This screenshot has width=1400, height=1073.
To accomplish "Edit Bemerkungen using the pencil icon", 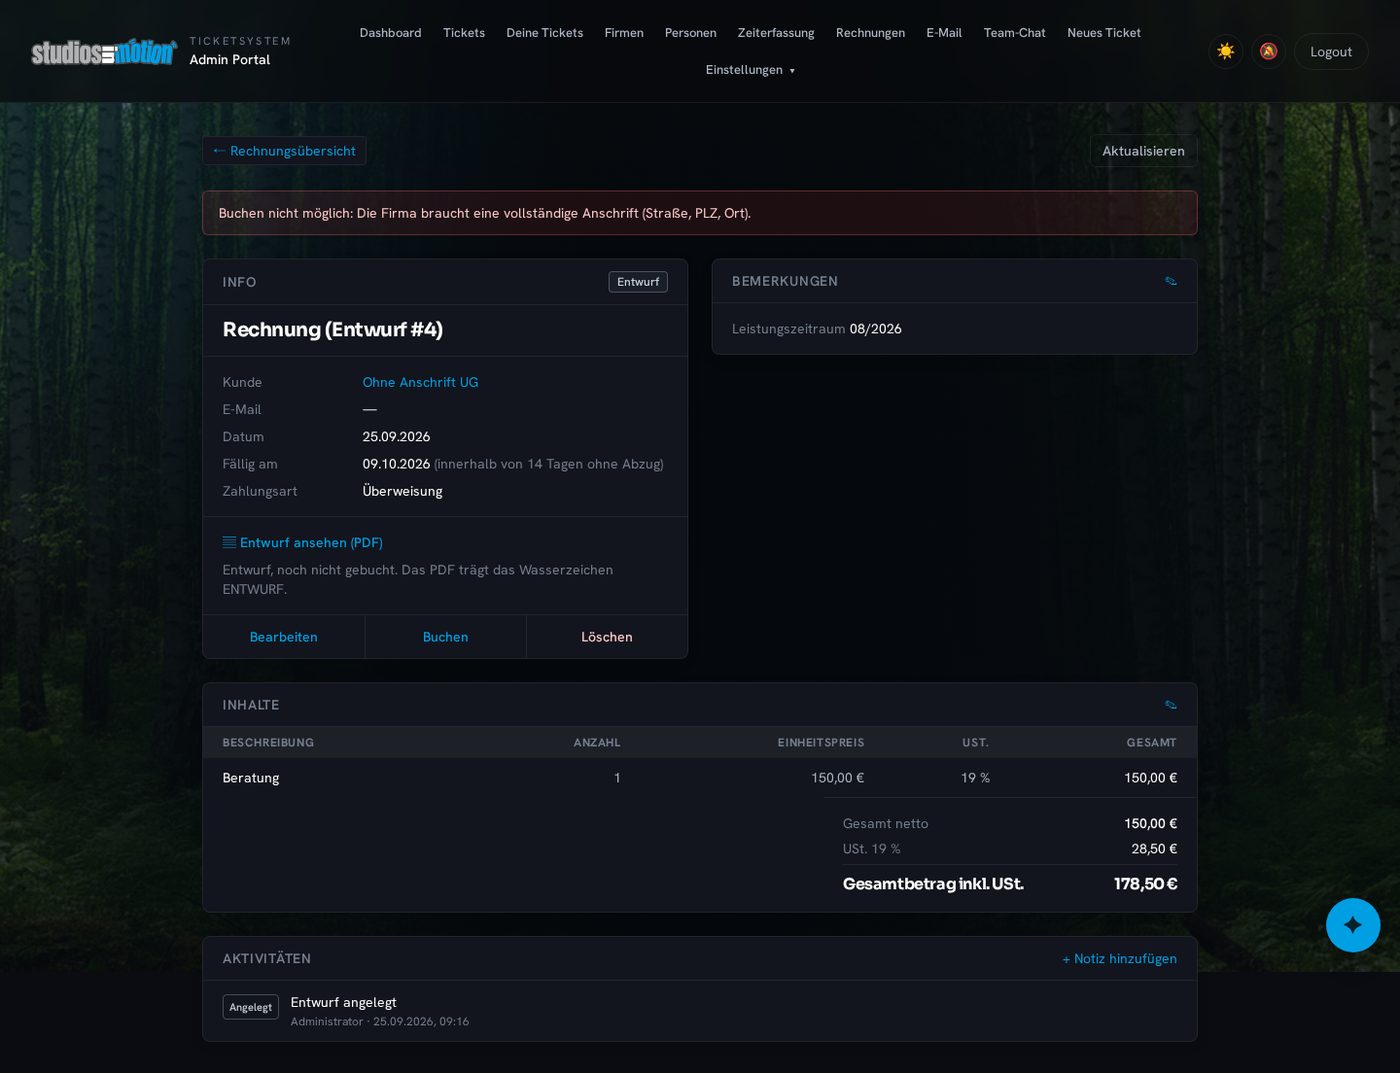I will (1171, 281).
